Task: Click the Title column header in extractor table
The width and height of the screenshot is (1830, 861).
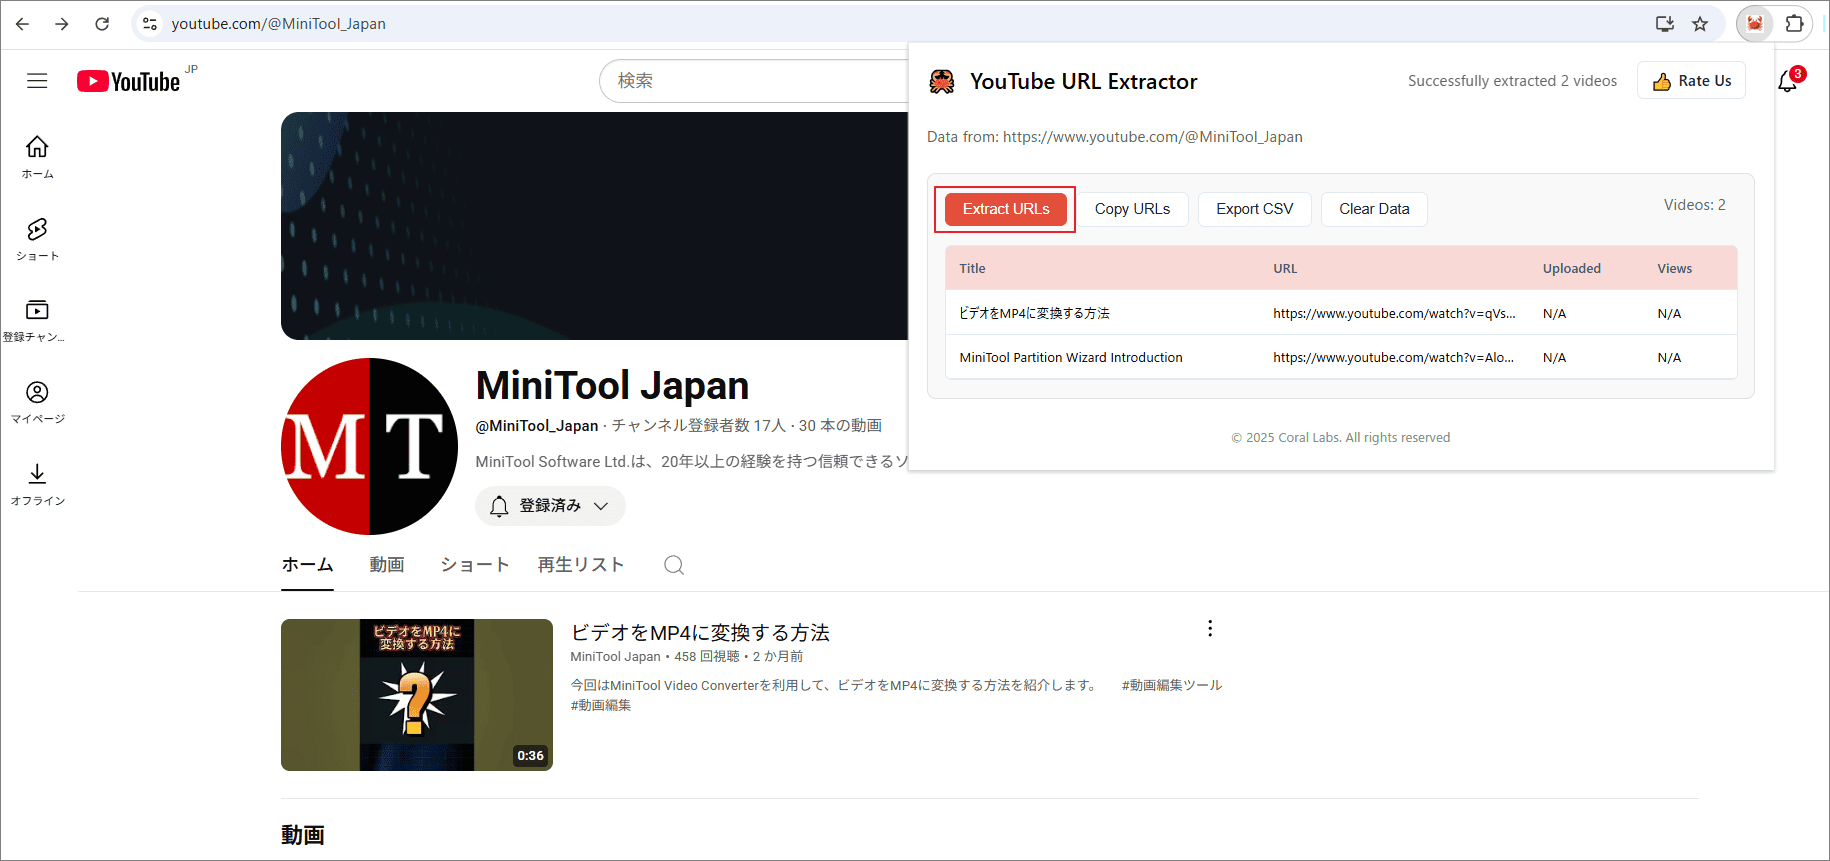Action: click(x=972, y=268)
